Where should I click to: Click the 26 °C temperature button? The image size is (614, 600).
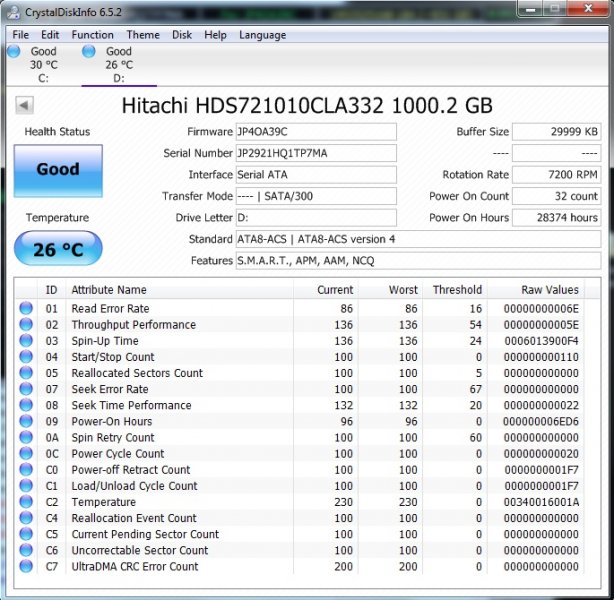tap(58, 249)
